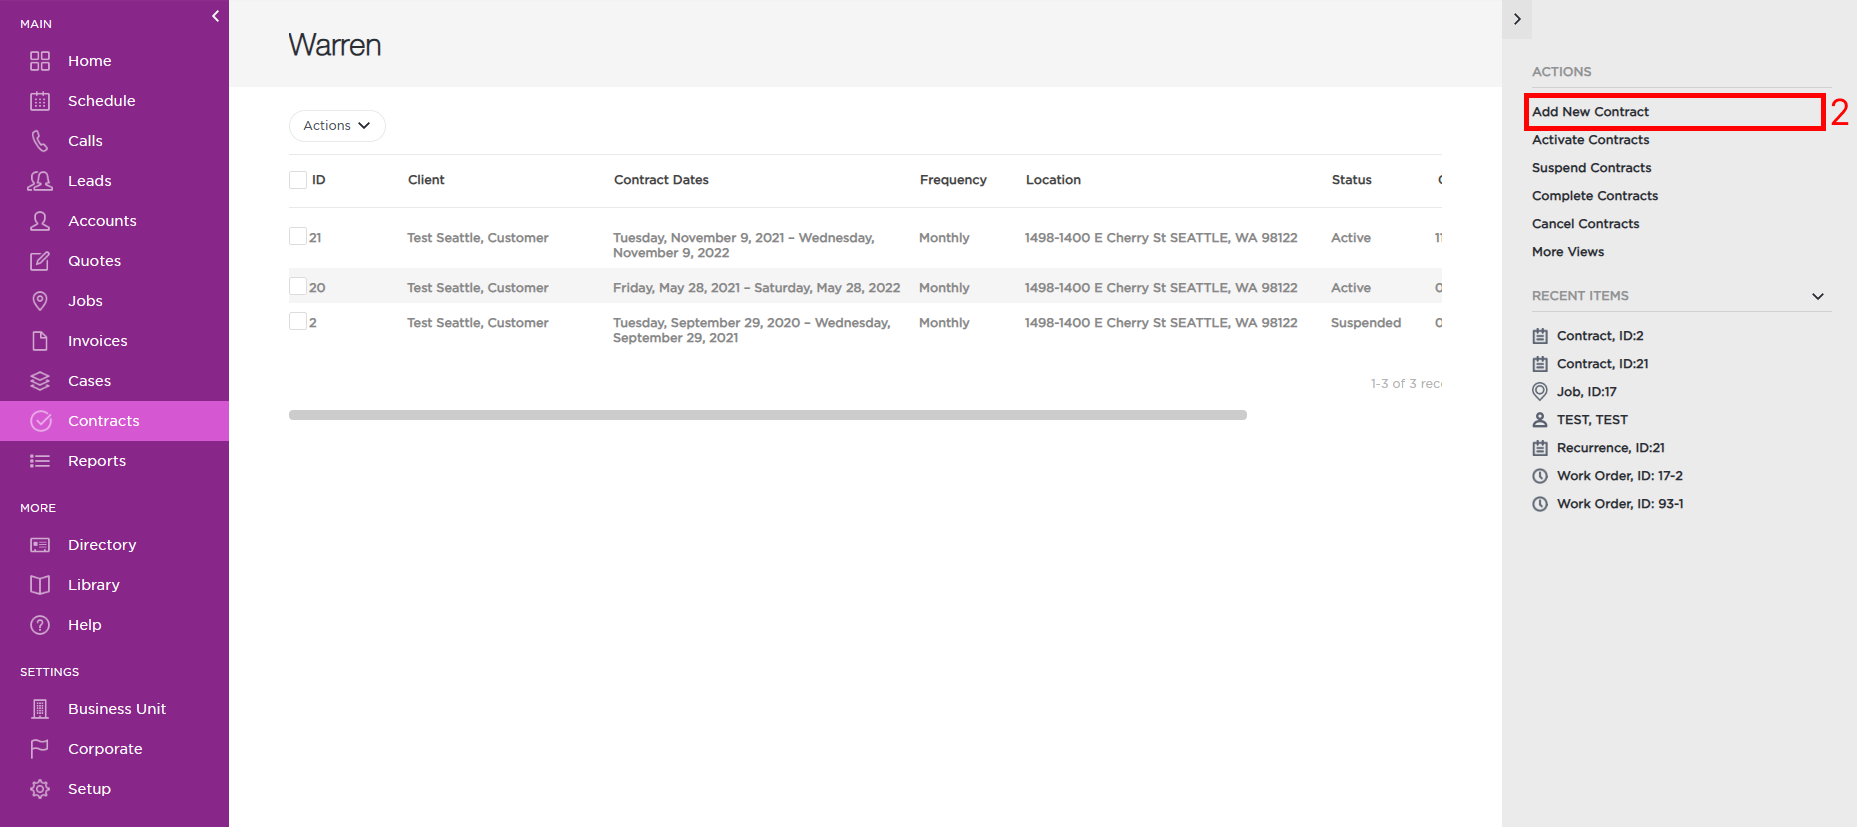Screen dimensions: 1857x827
Task: Click '1-3 of 3' record count text
Action: [1406, 384]
